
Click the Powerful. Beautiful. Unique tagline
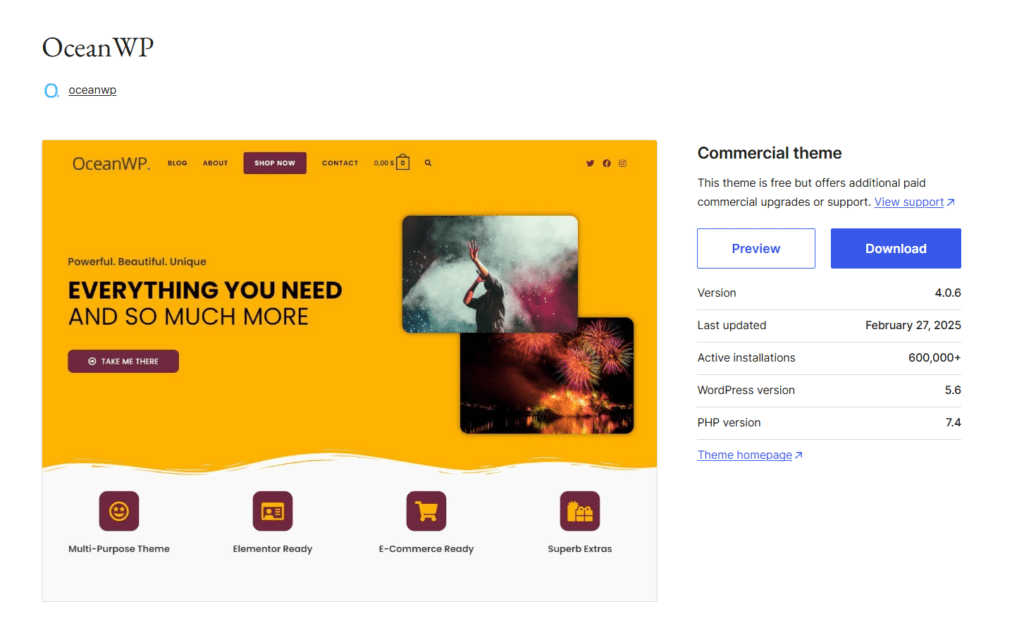tap(137, 262)
